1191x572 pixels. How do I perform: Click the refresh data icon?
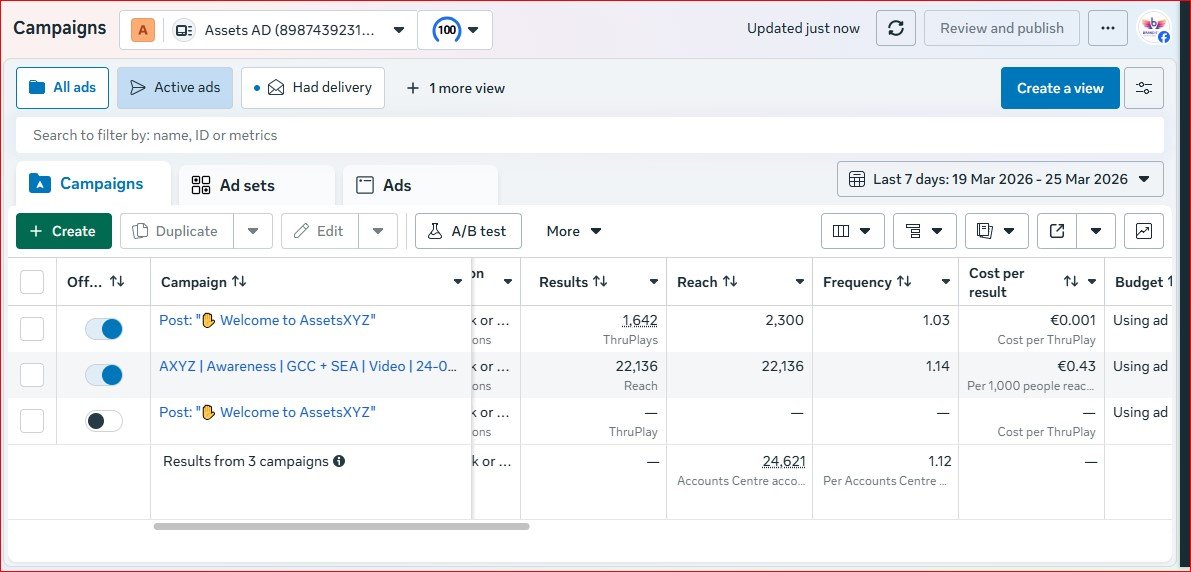pyautogui.click(x=895, y=29)
